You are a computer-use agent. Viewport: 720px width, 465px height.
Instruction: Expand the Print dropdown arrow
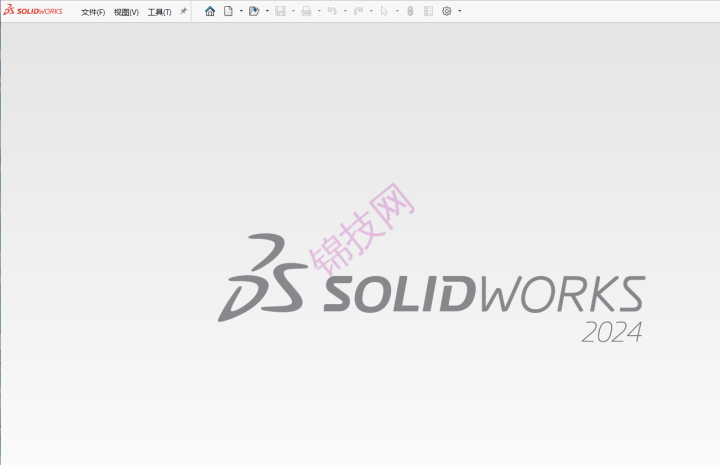click(x=319, y=11)
